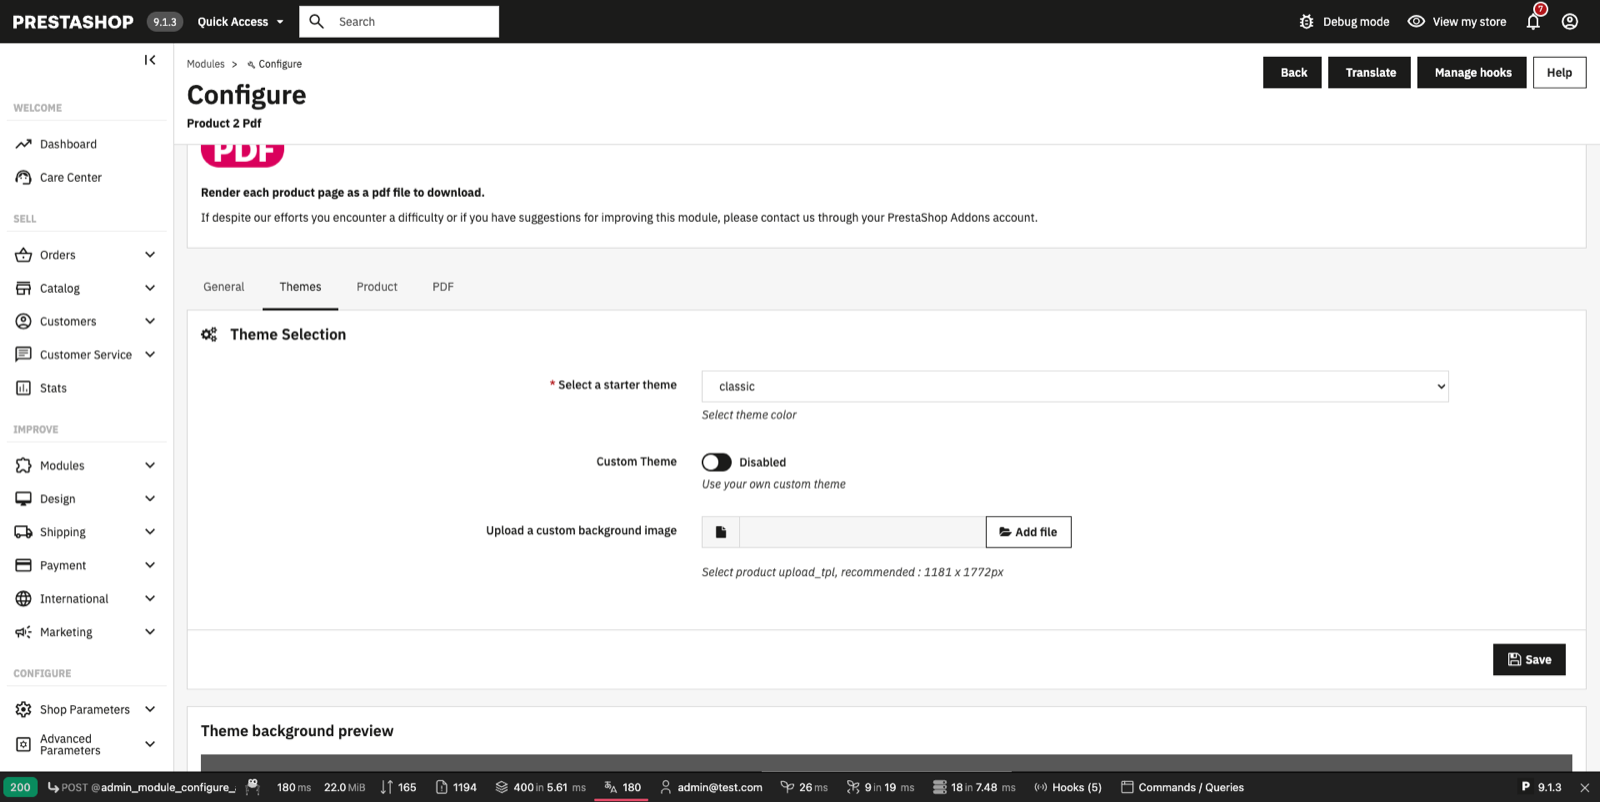Open Manage hooks
The height and width of the screenshot is (802, 1600).
click(x=1472, y=72)
